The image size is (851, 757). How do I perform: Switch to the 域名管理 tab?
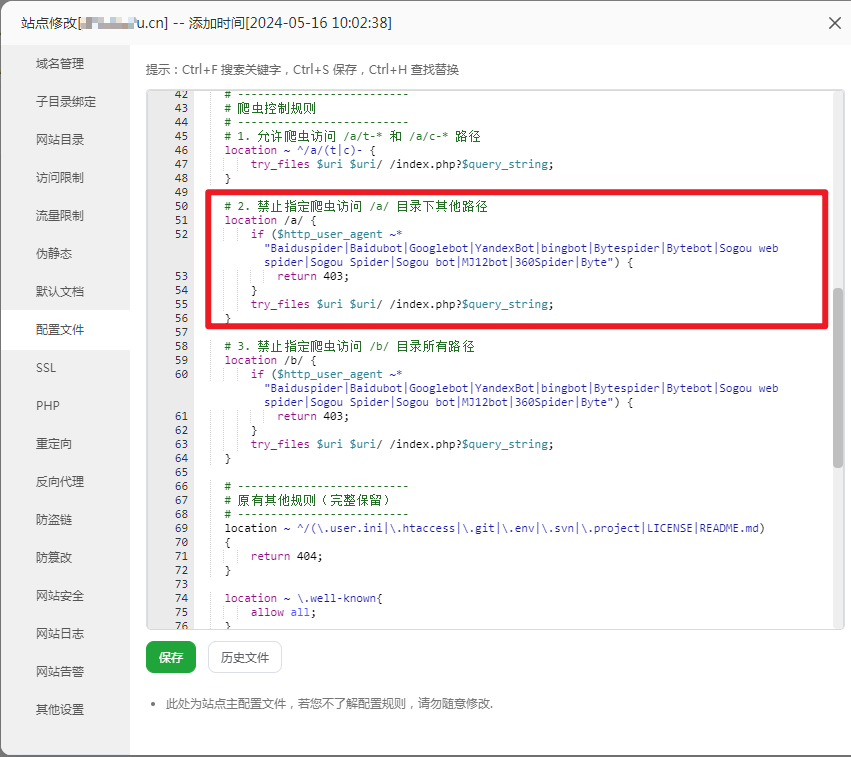[60, 64]
